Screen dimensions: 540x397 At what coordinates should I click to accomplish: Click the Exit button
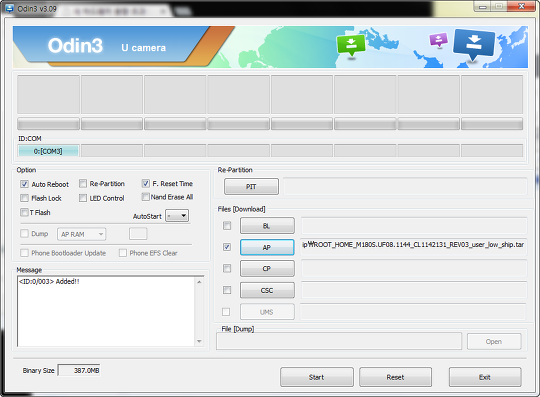pos(485,377)
